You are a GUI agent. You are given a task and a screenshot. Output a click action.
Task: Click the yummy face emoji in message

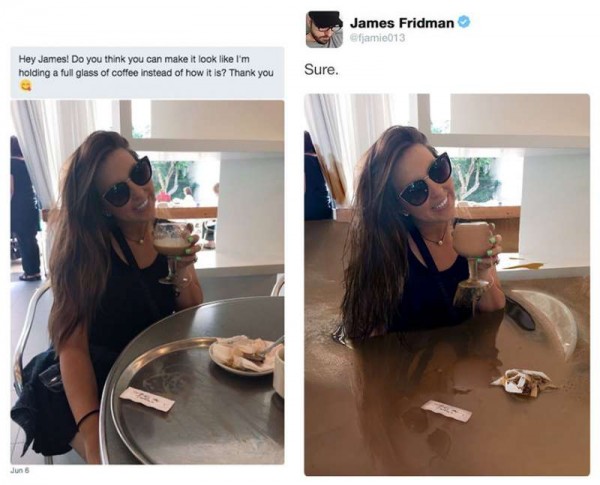pos(25,87)
